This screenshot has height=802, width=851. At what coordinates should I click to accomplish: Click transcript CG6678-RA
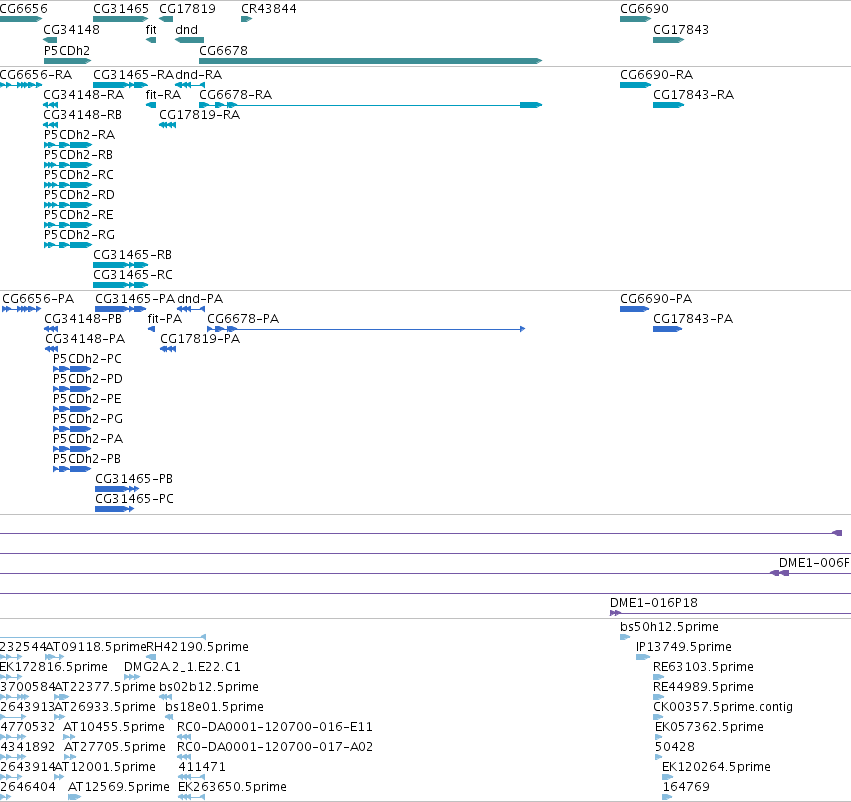(236, 94)
